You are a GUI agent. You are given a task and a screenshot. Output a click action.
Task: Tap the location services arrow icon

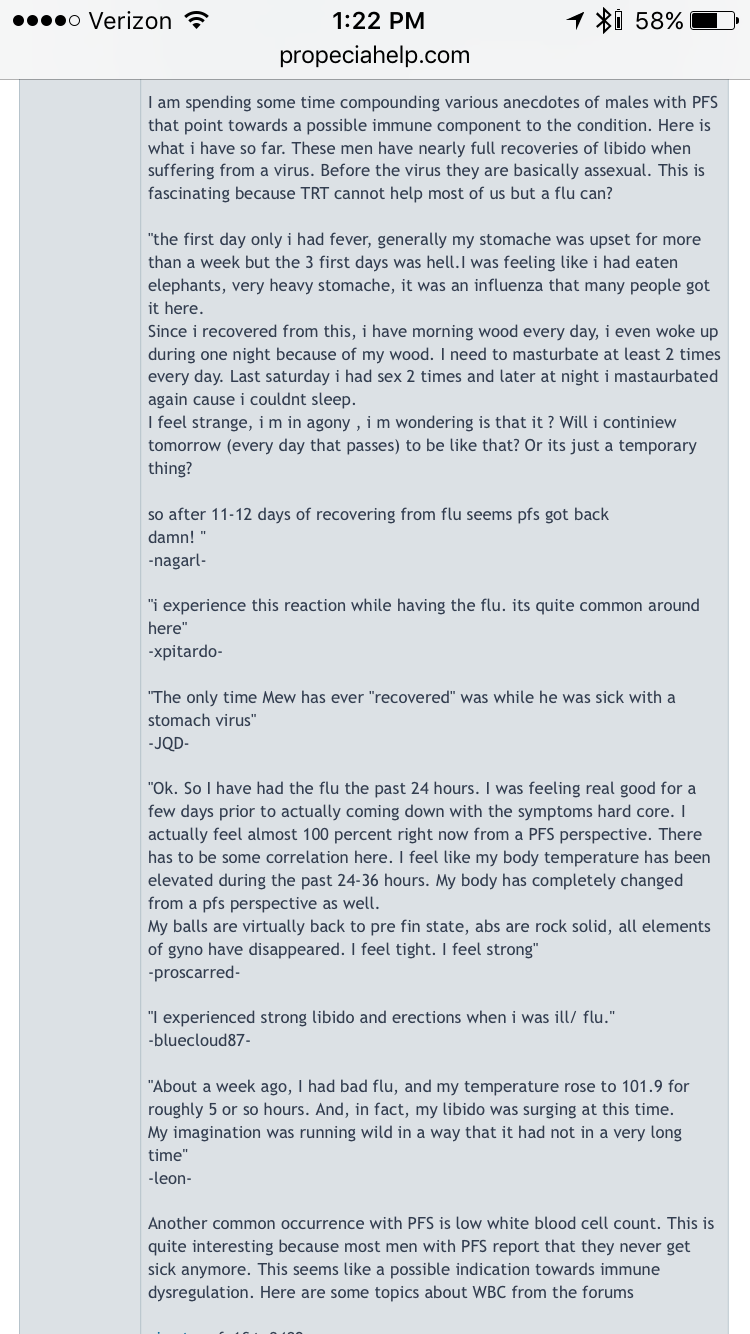[x=575, y=20]
